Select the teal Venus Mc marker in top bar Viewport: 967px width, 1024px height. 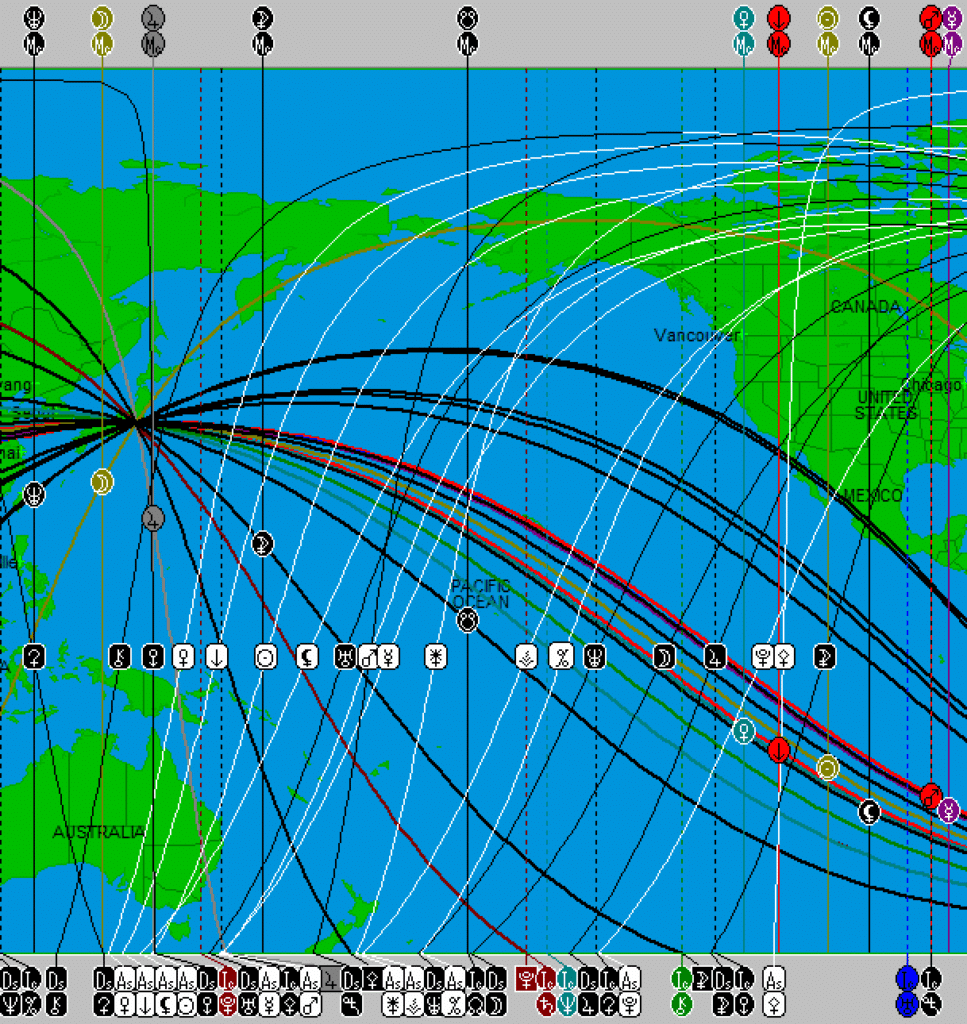(x=743, y=44)
